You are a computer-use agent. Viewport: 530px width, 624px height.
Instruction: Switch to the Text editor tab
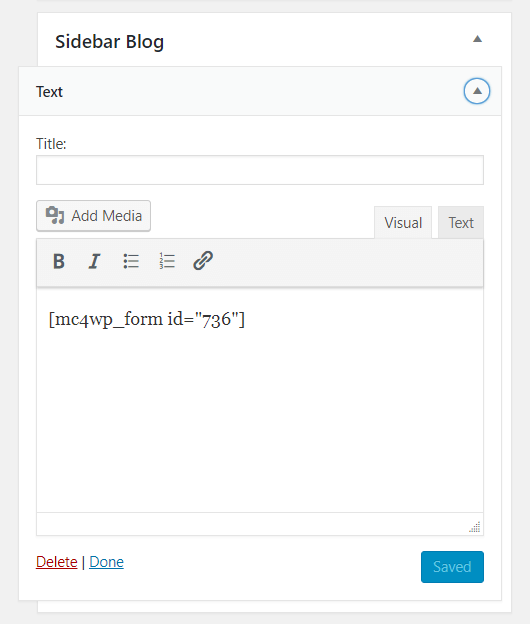[x=461, y=222]
